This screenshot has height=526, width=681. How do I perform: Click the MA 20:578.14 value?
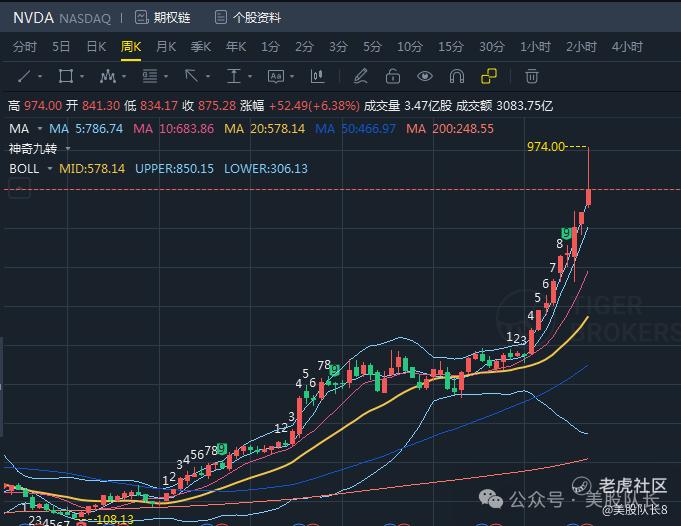[x=264, y=129]
